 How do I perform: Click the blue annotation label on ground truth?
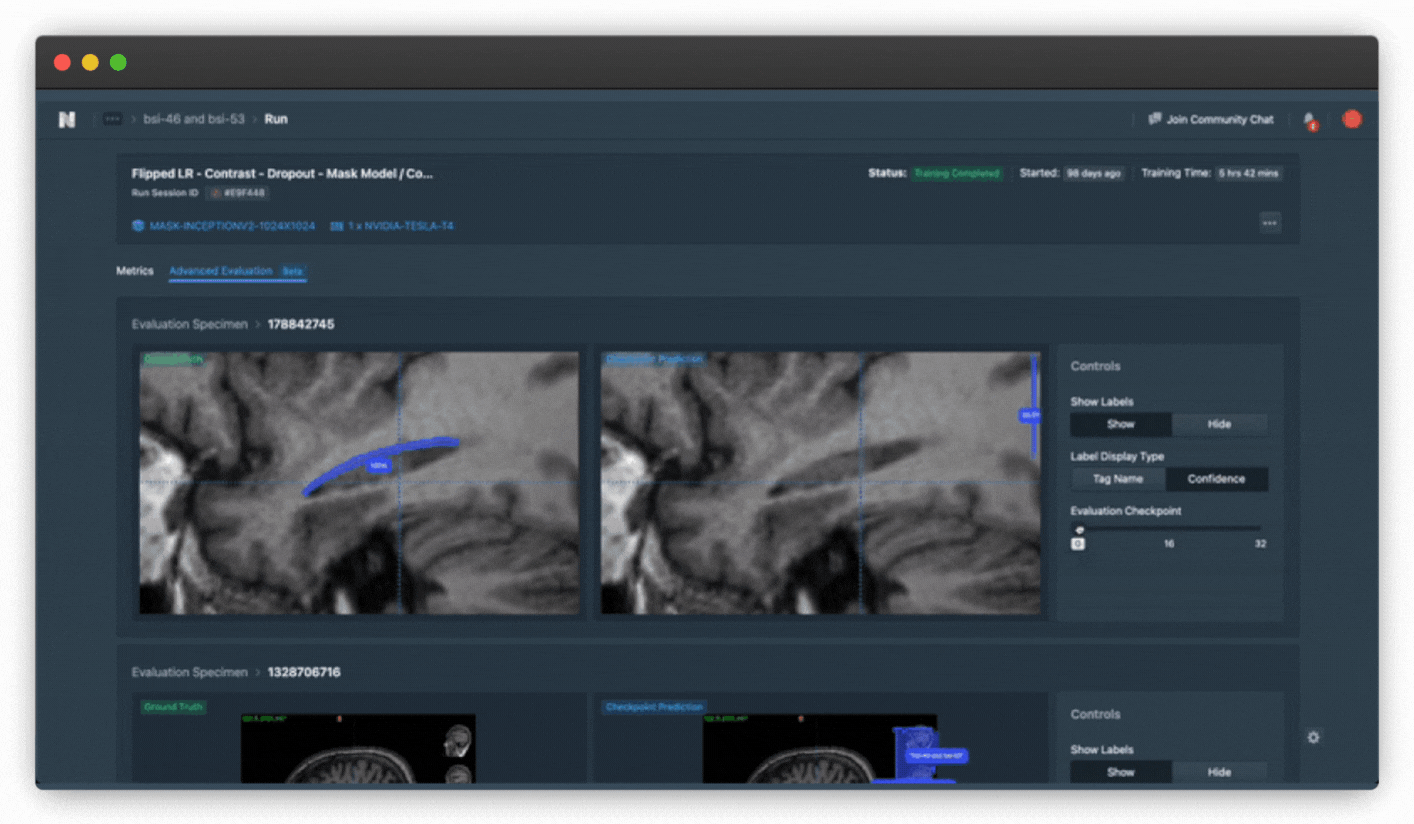click(x=378, y=466)
